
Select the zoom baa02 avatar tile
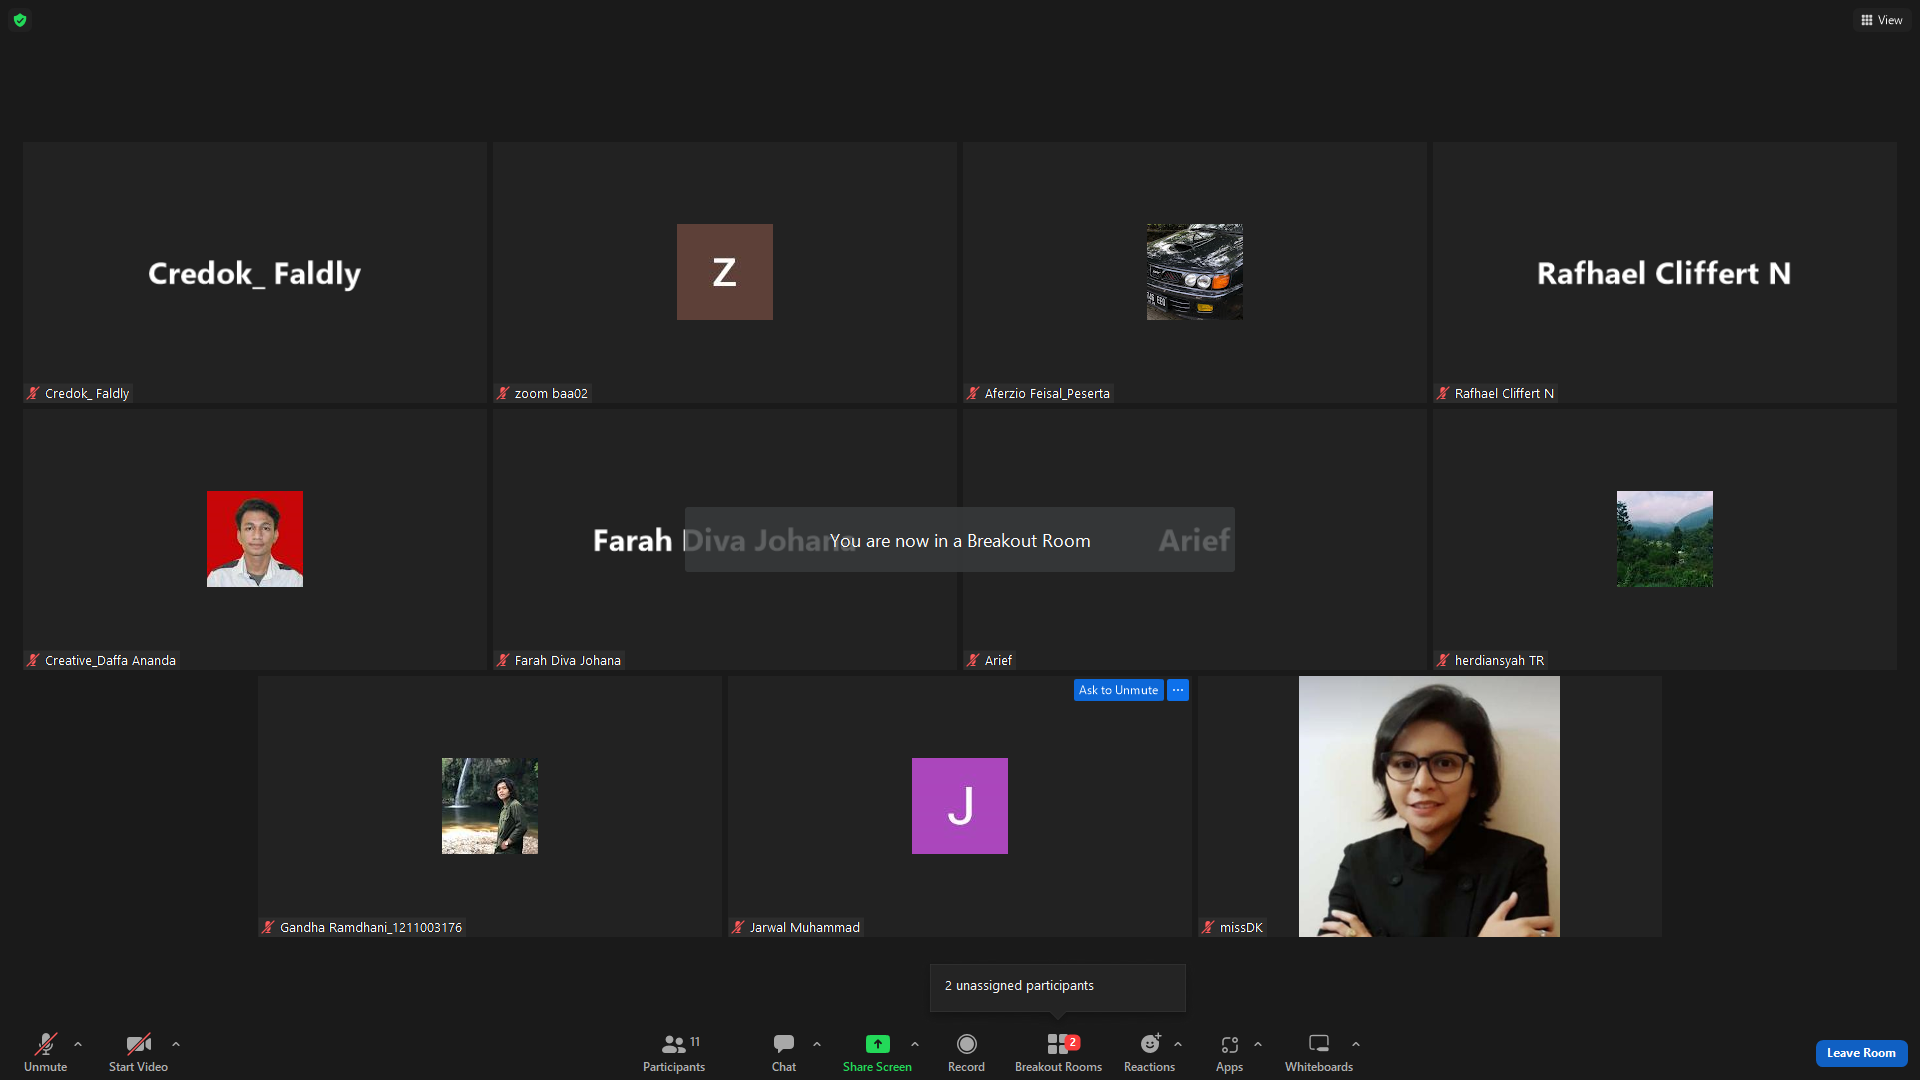coord(725,272)
